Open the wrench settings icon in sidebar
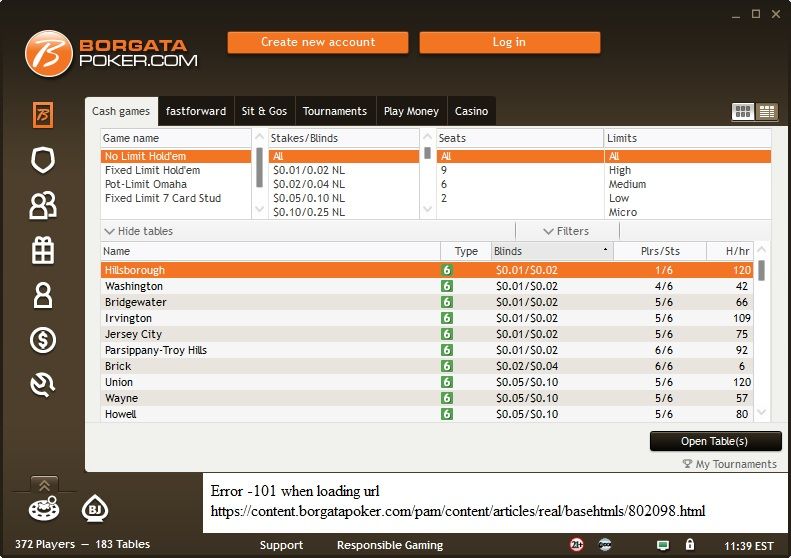This screenshot has width=791, height=558. pos(43,385)
